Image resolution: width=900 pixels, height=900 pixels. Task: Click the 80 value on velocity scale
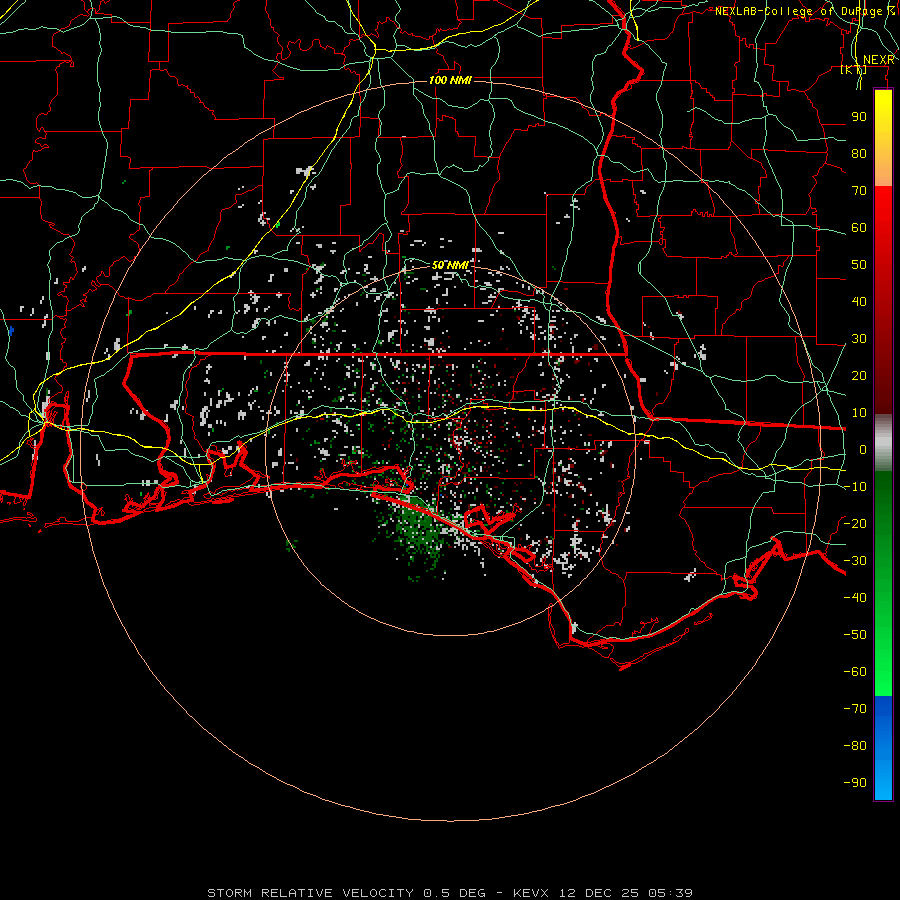(859, 154)
